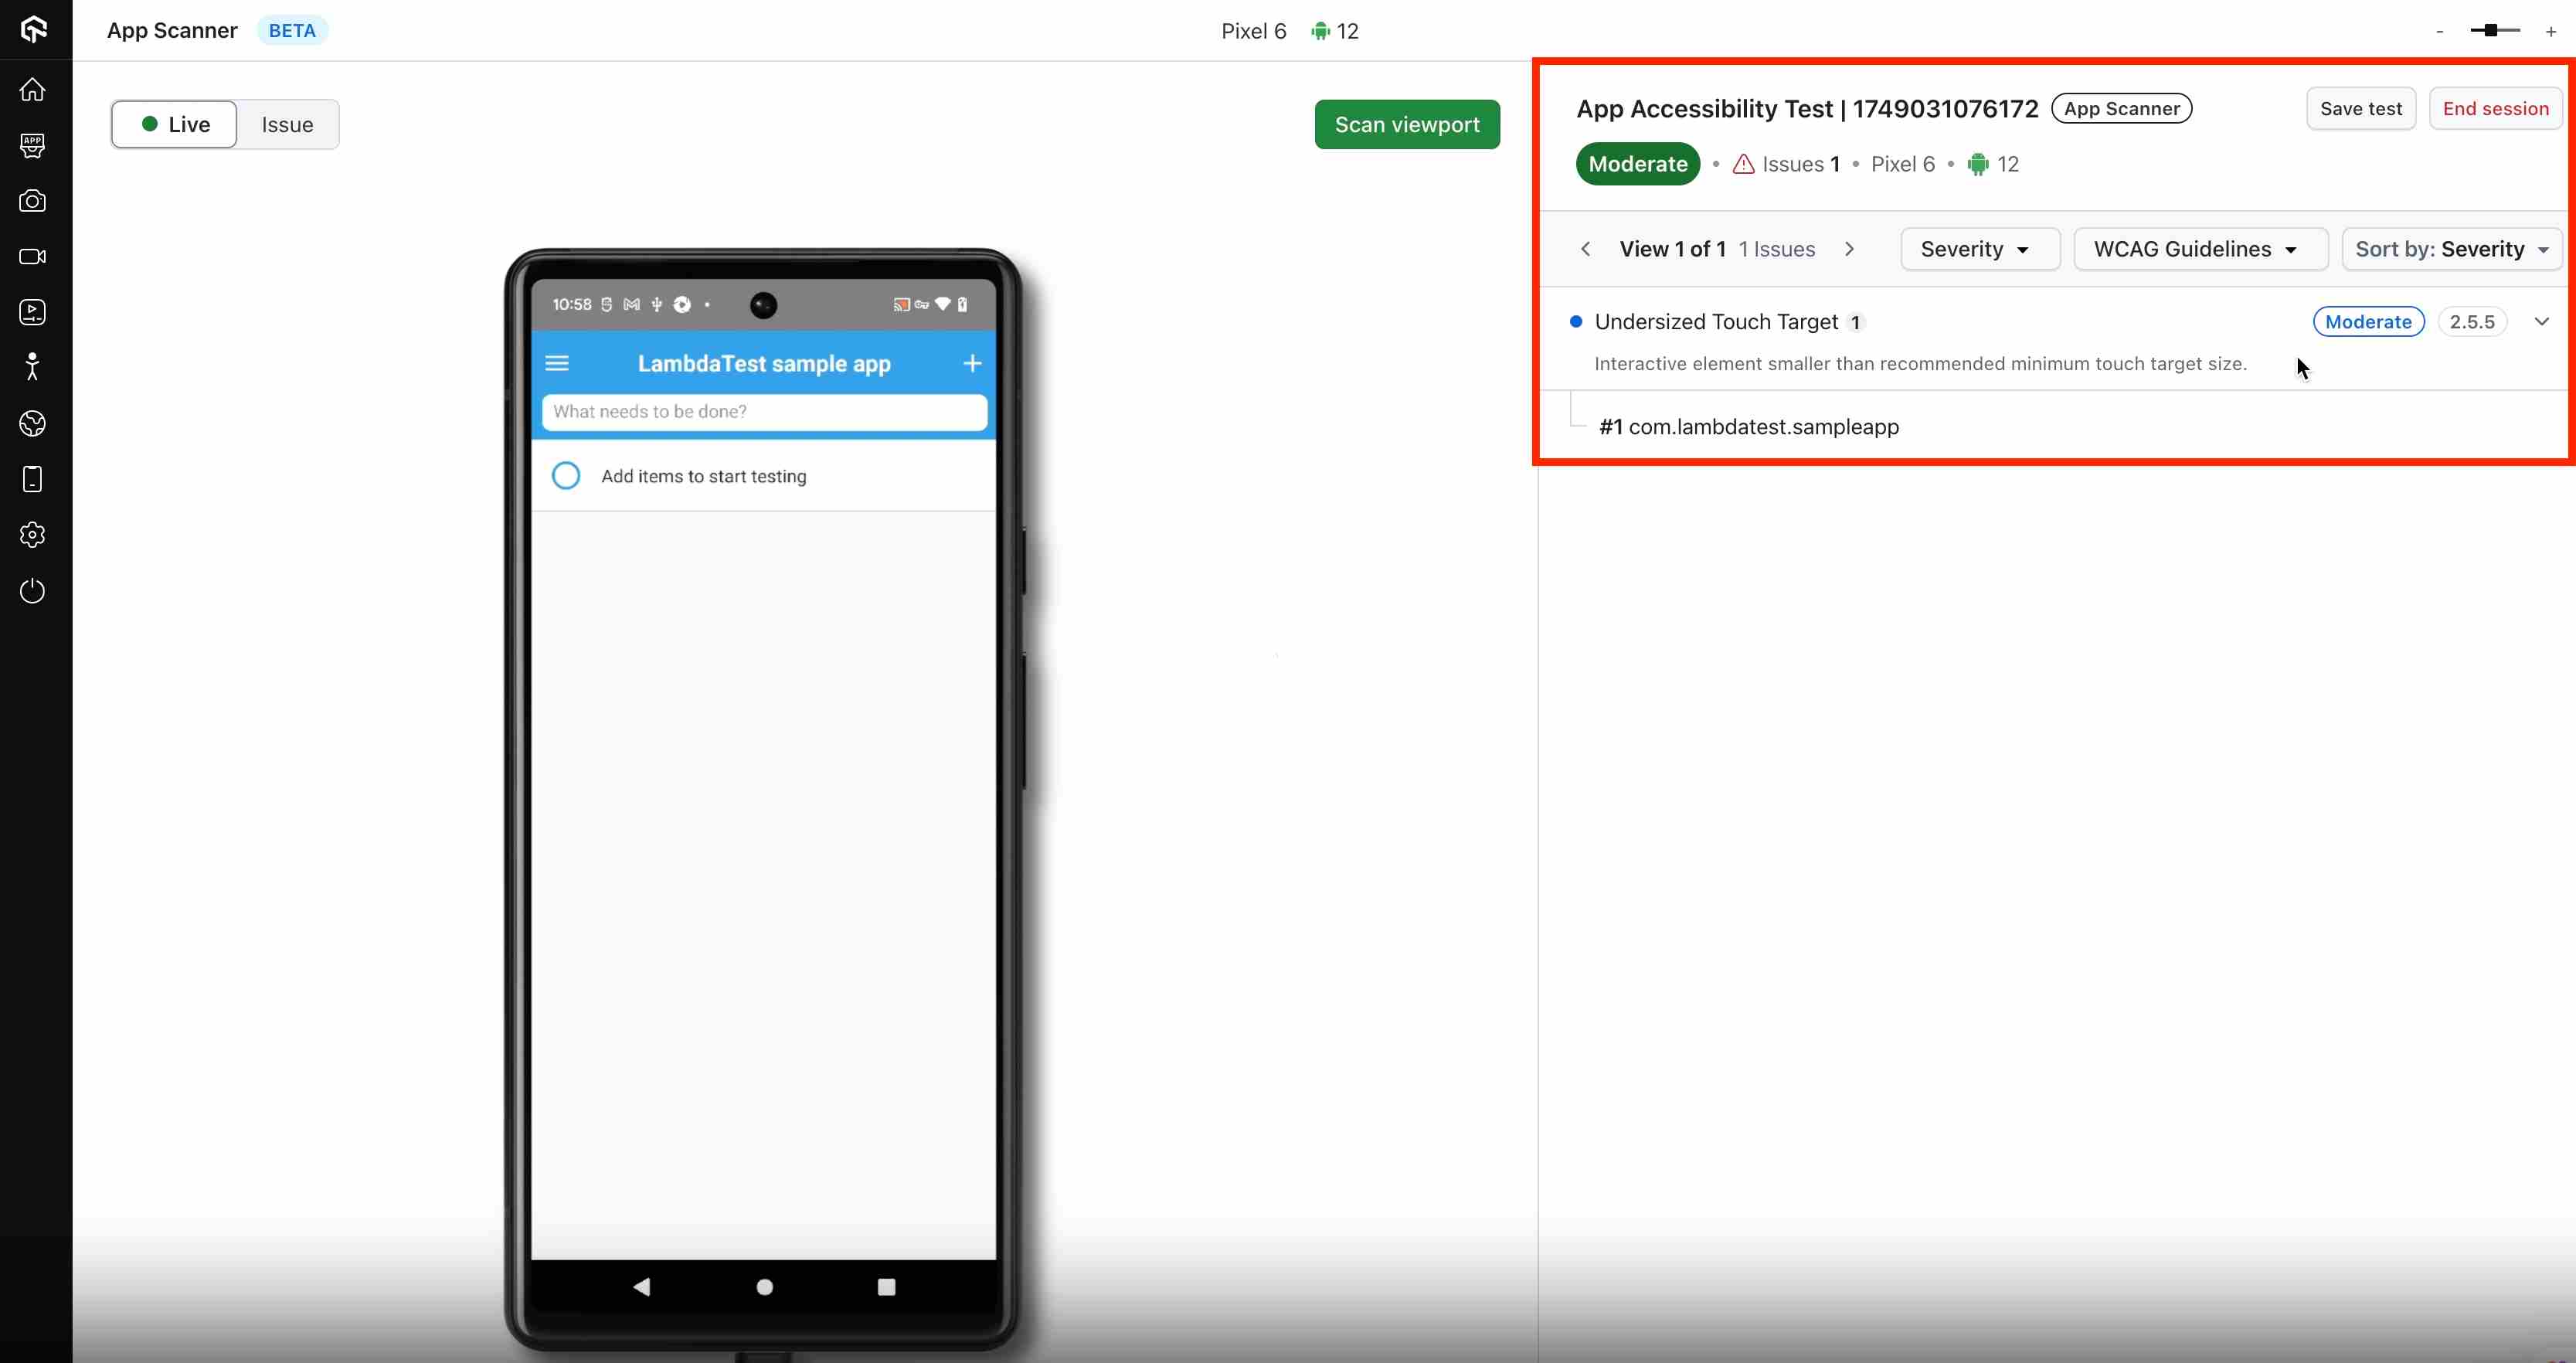
Task: Open the WCAG Guidelines dropdown
Action: [2200, 249]
